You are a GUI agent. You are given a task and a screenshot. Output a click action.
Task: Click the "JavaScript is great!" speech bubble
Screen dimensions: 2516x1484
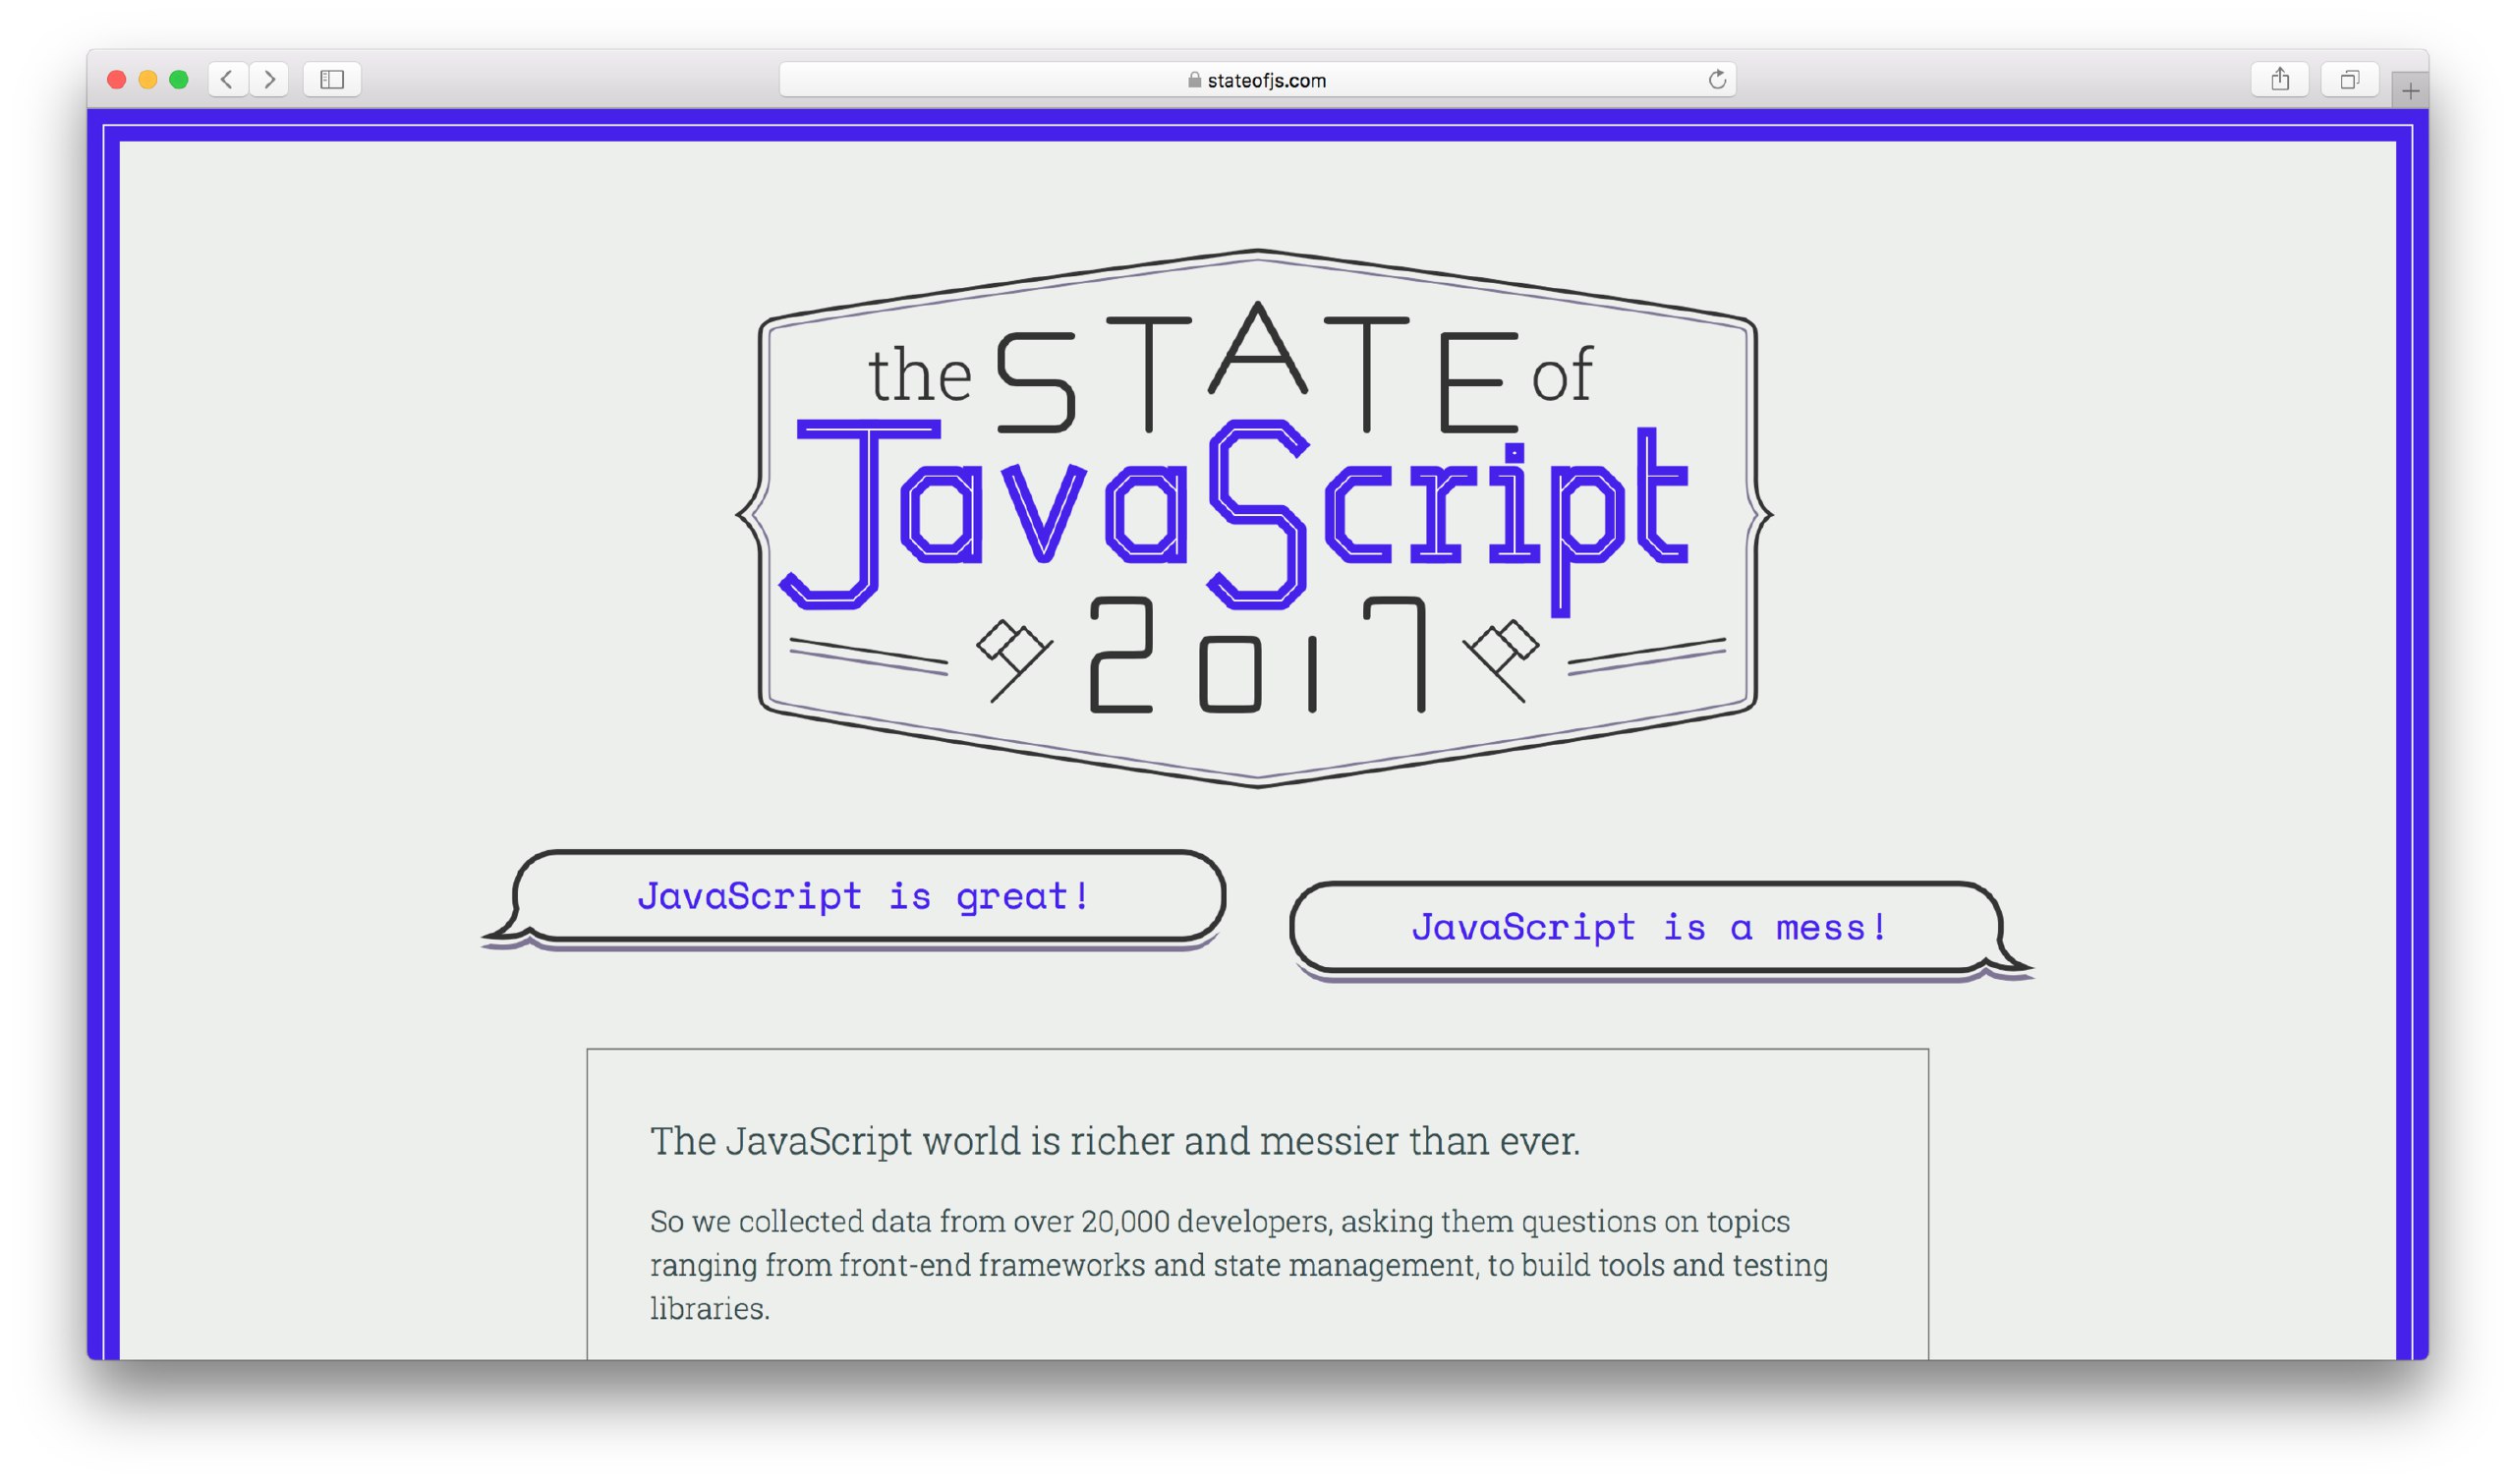pos(855,898)
